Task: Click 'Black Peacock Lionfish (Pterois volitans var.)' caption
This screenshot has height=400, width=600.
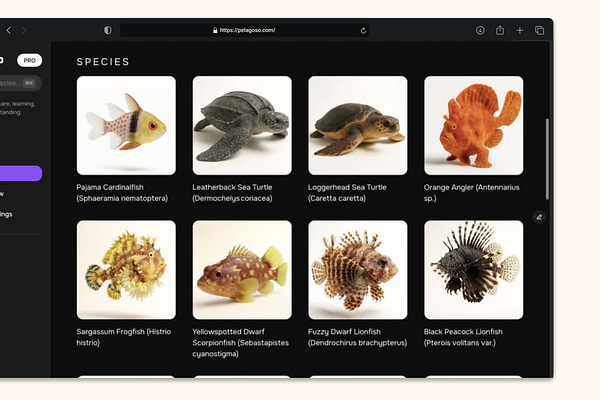Action: tap(463, 337)
